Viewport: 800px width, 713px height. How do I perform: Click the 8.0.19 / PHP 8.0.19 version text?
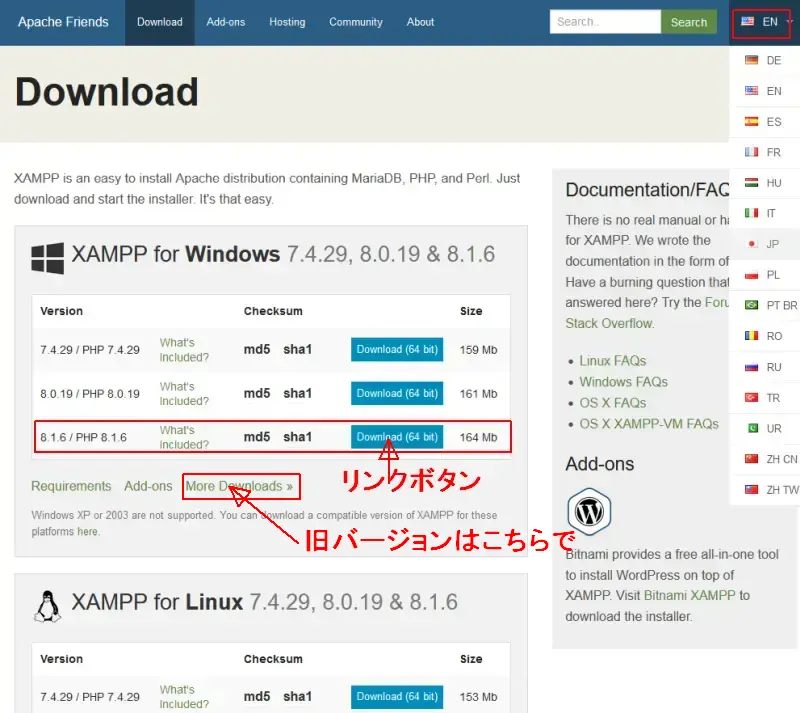(x=90, y=394)
